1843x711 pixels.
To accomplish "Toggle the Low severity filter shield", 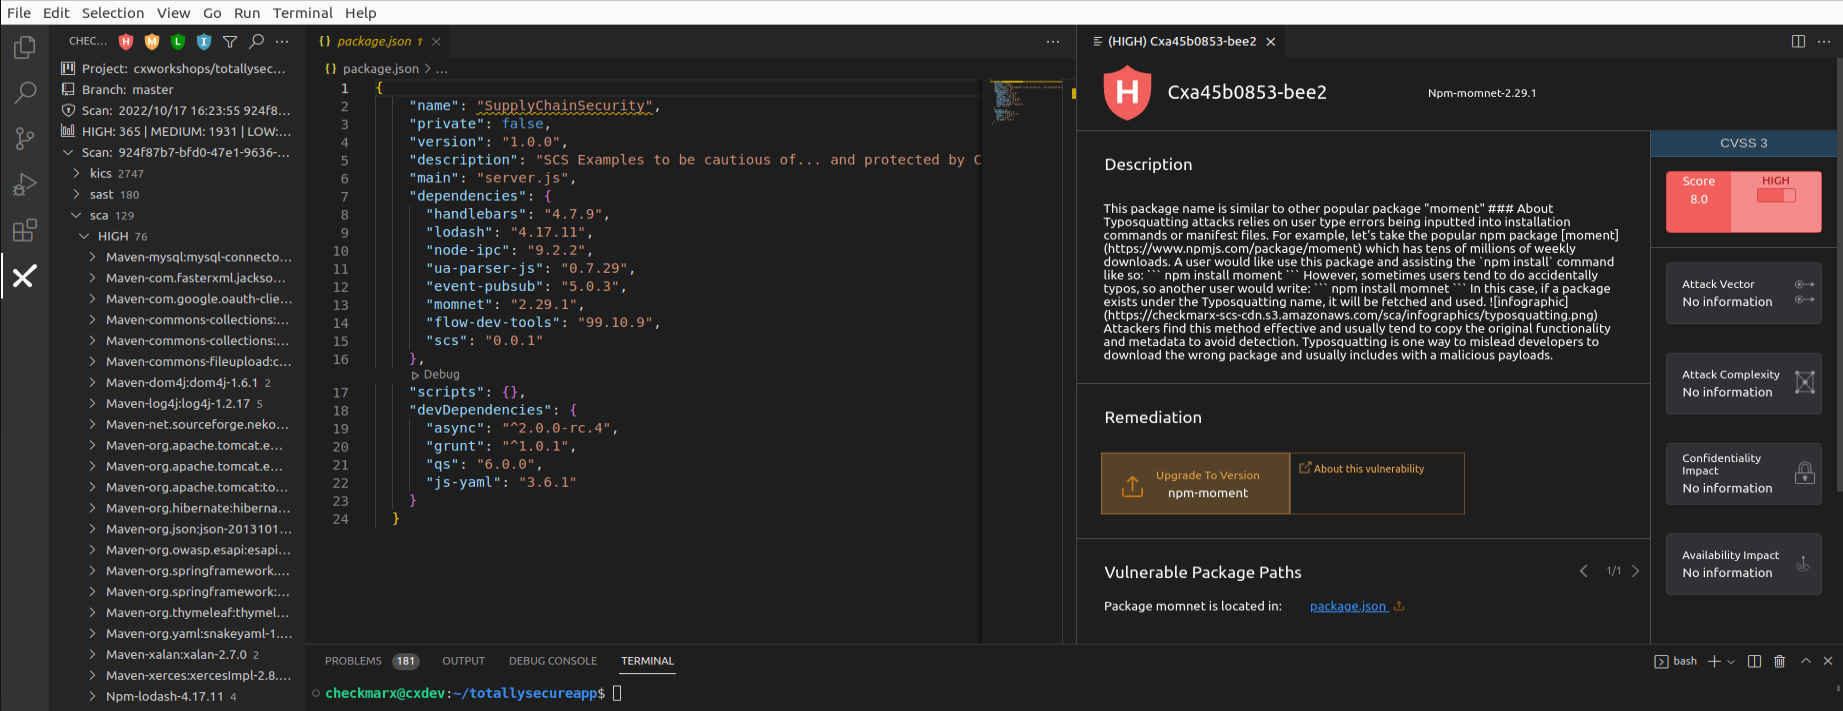I will click(x=178, y=41).
